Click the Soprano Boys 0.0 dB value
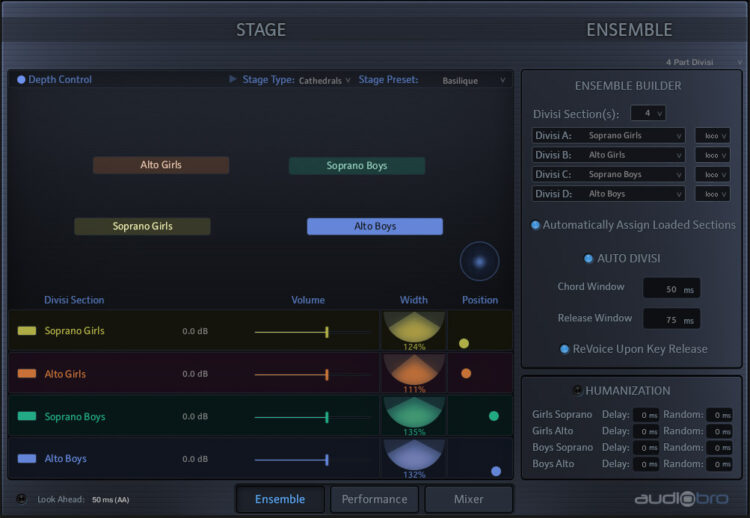Viewport: 750px width, 518px height. (x=195, y=416)
